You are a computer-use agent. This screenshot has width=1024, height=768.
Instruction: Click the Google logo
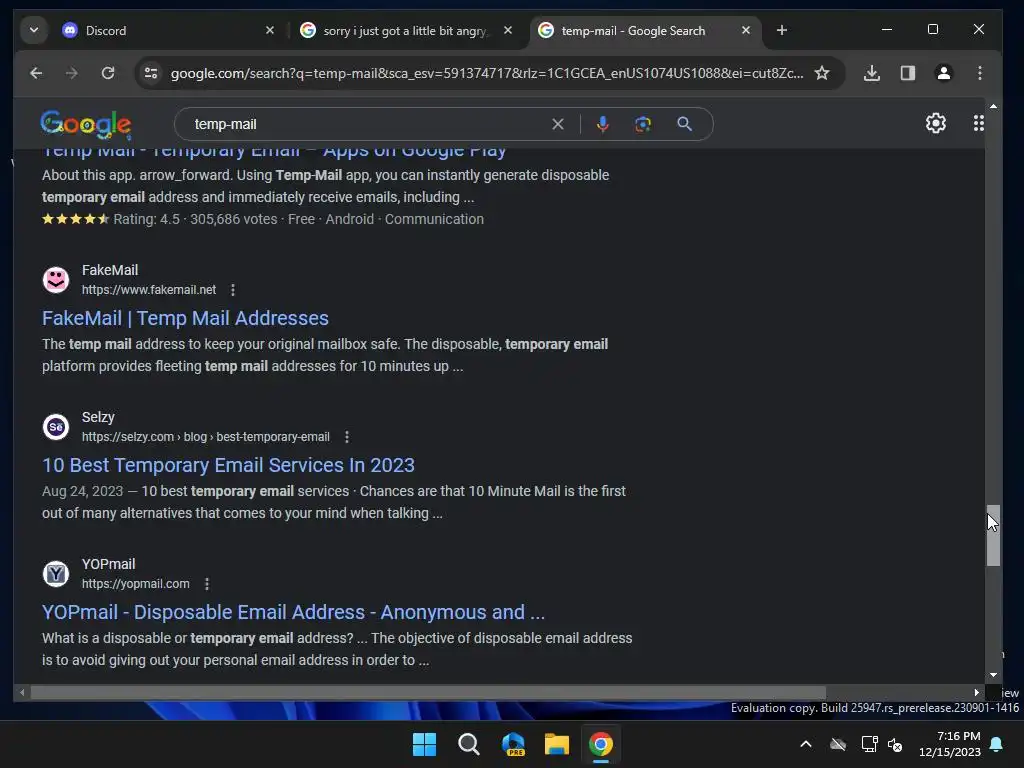pos(86,124)
